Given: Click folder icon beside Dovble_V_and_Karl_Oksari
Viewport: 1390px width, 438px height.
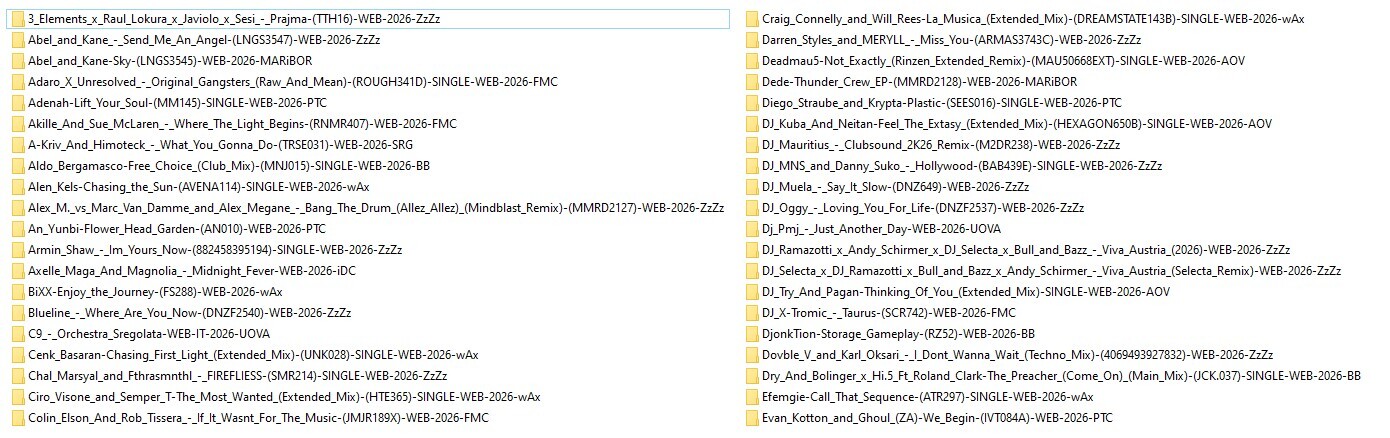Looking at the screenshot, I should click(x=751, y=355).
